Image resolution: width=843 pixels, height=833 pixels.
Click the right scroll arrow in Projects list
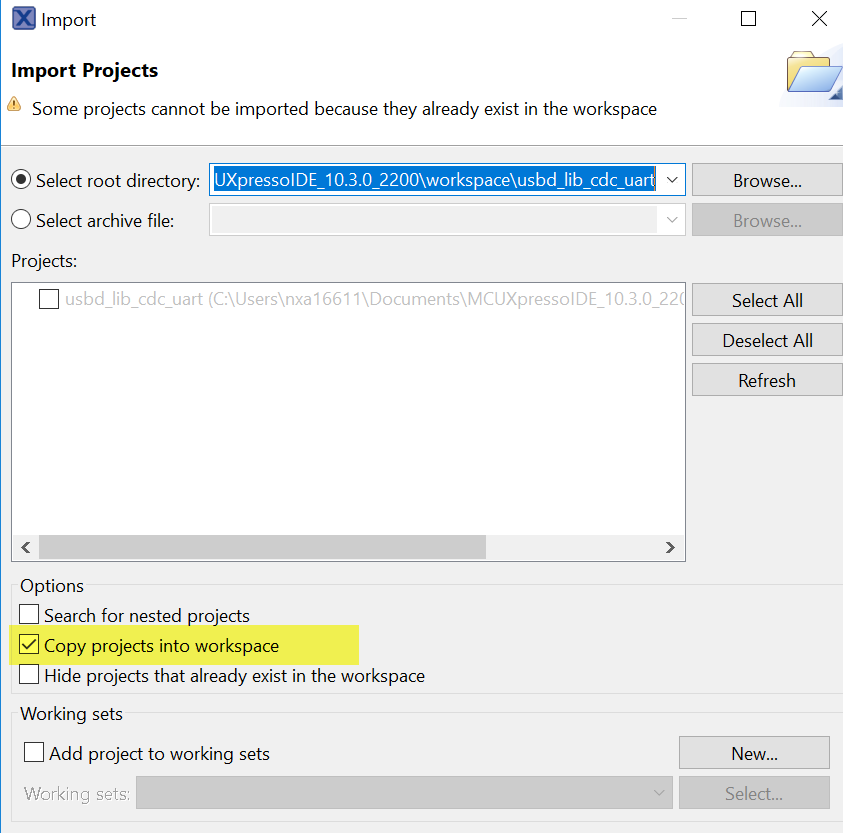[x=670, y=547]
